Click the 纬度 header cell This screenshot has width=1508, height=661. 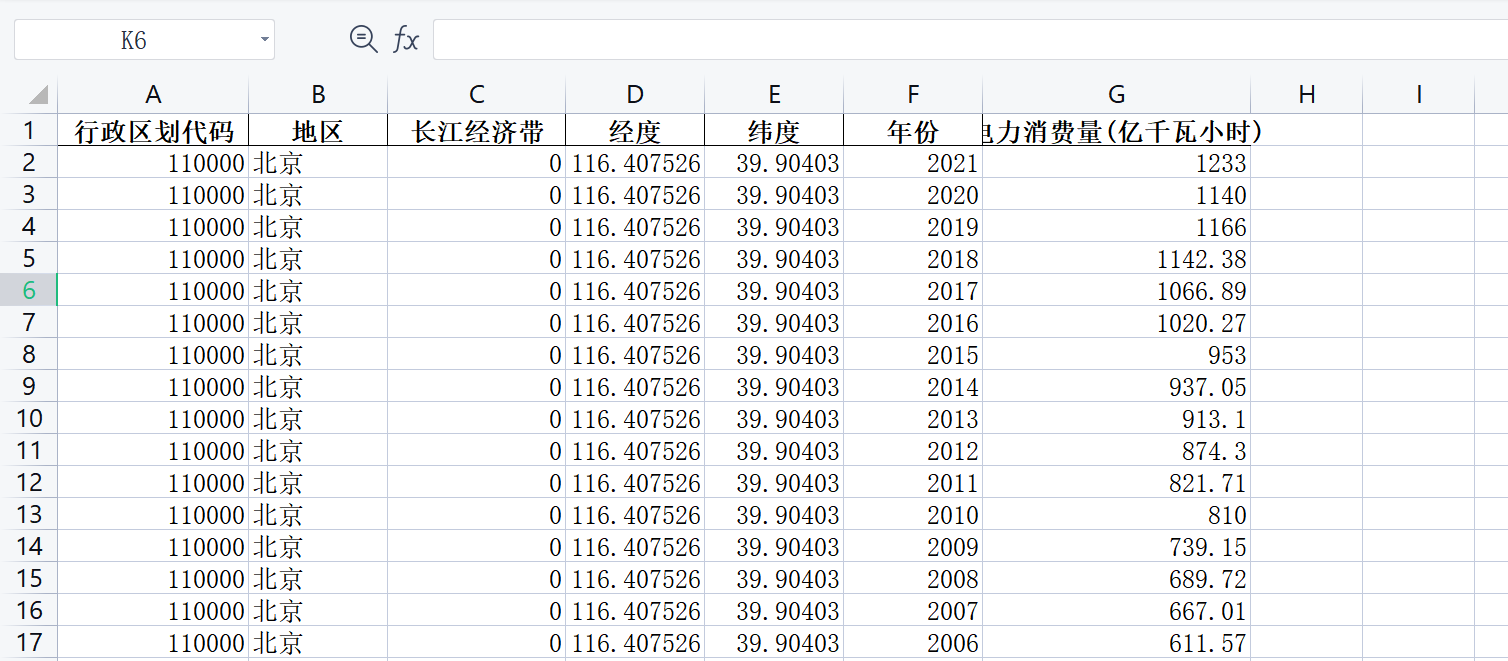pos(774,131)
